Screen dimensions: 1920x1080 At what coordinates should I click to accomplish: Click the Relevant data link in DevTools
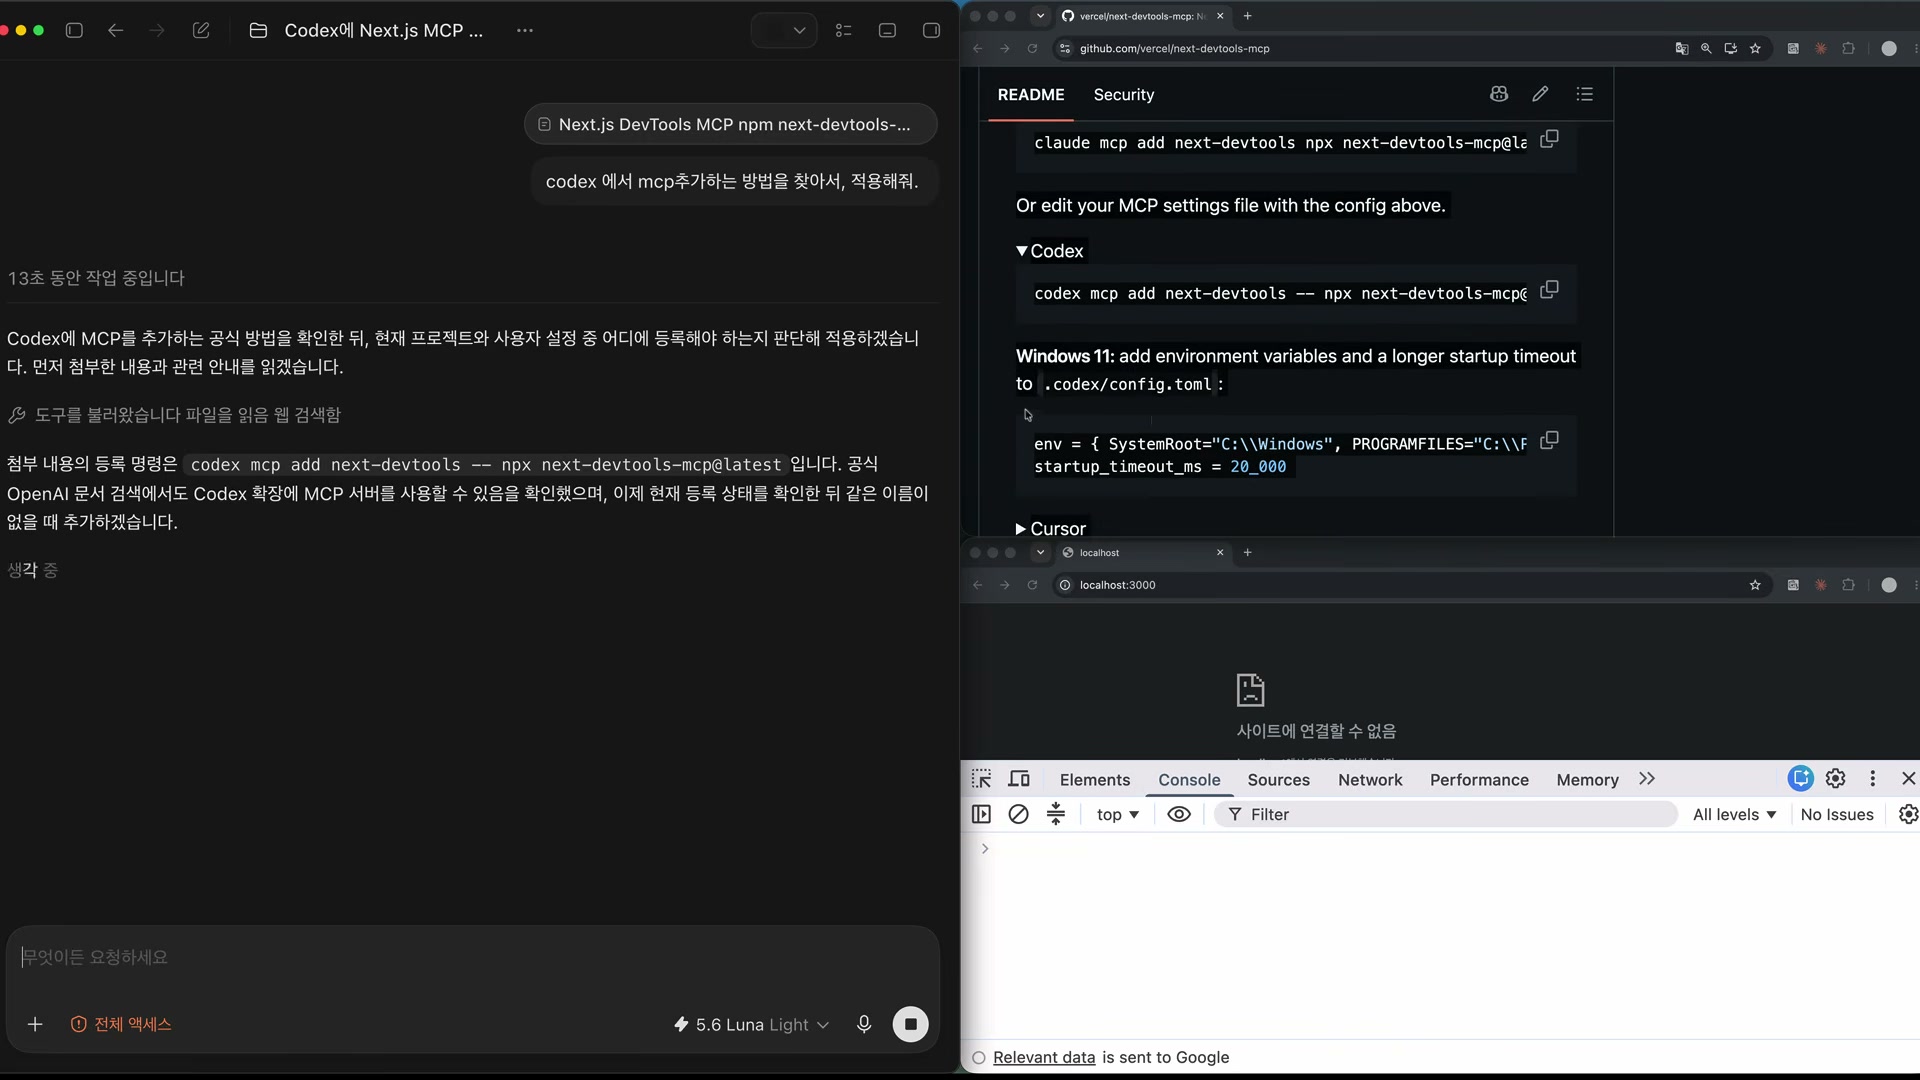coord(1044,1057)
